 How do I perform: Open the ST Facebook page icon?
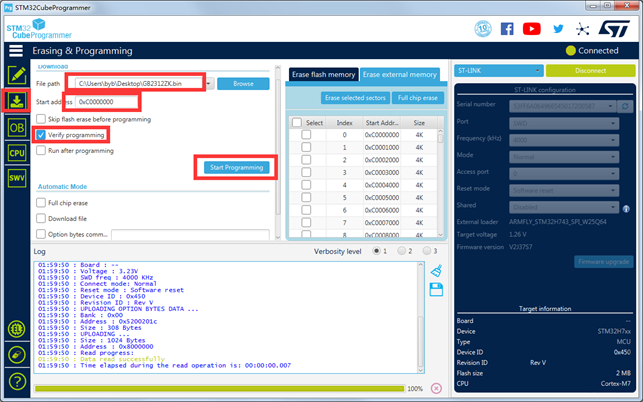(507, 29)
